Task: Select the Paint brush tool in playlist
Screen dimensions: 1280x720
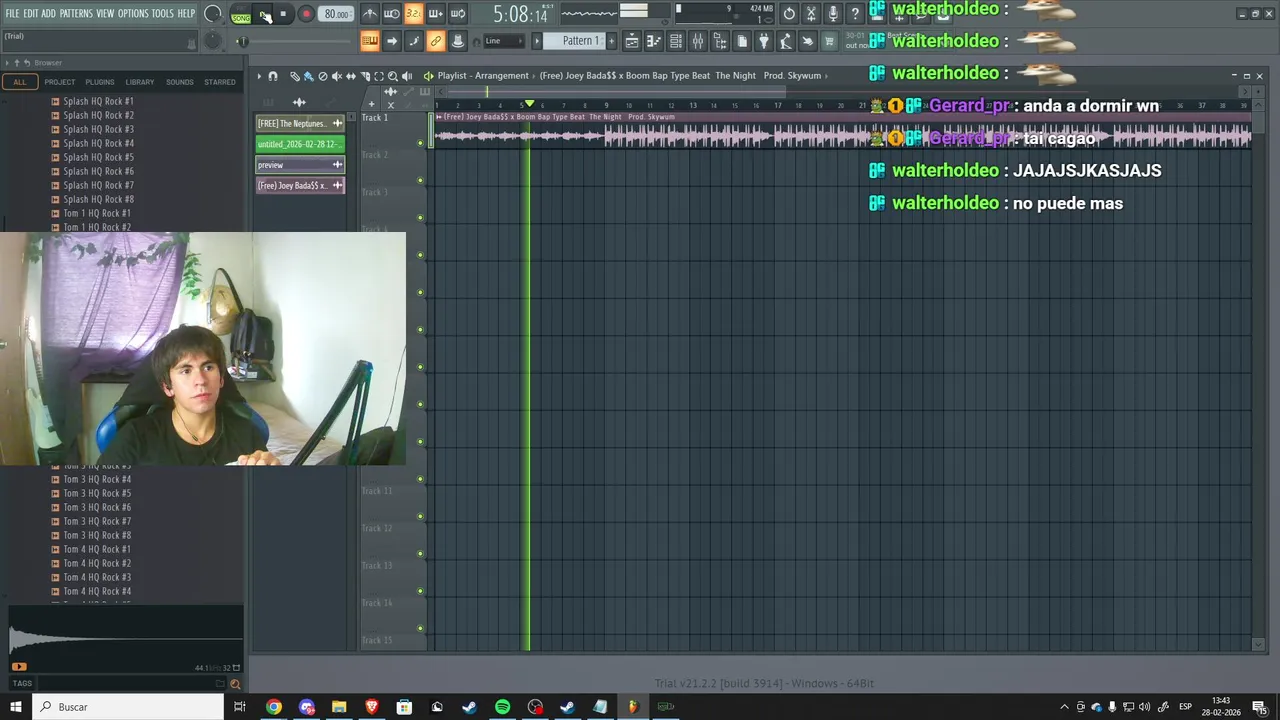Action: [308, 76]
